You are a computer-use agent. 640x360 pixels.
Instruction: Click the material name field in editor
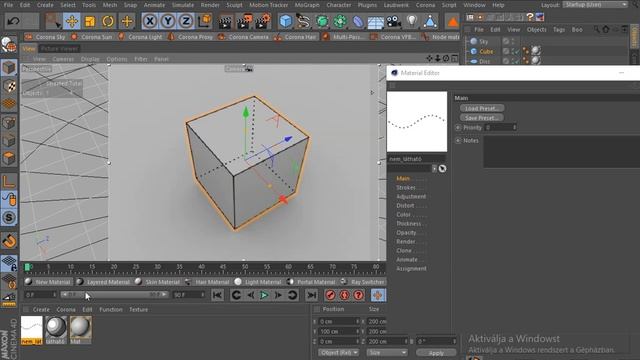[x=416, y=159]
